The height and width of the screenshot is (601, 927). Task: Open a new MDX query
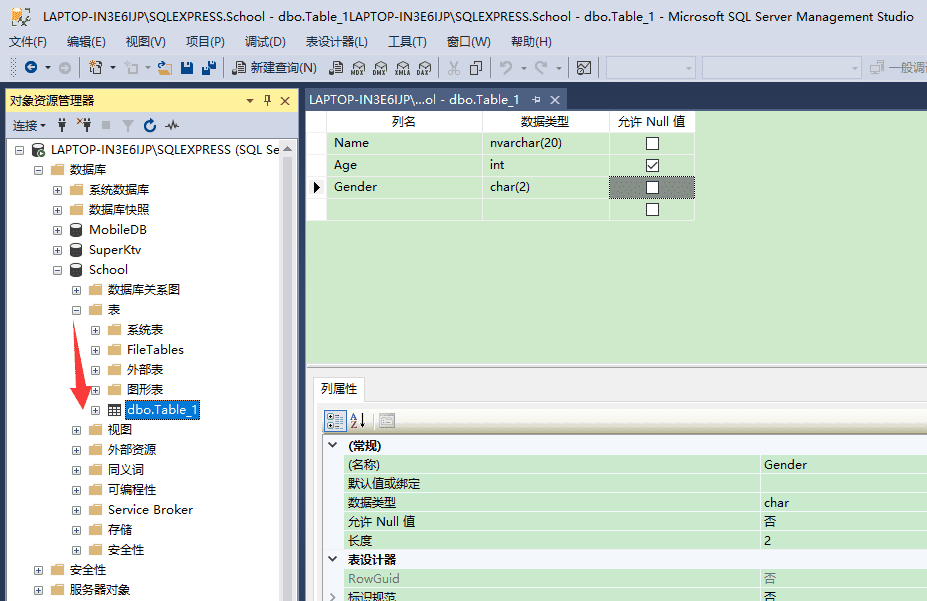357,68
